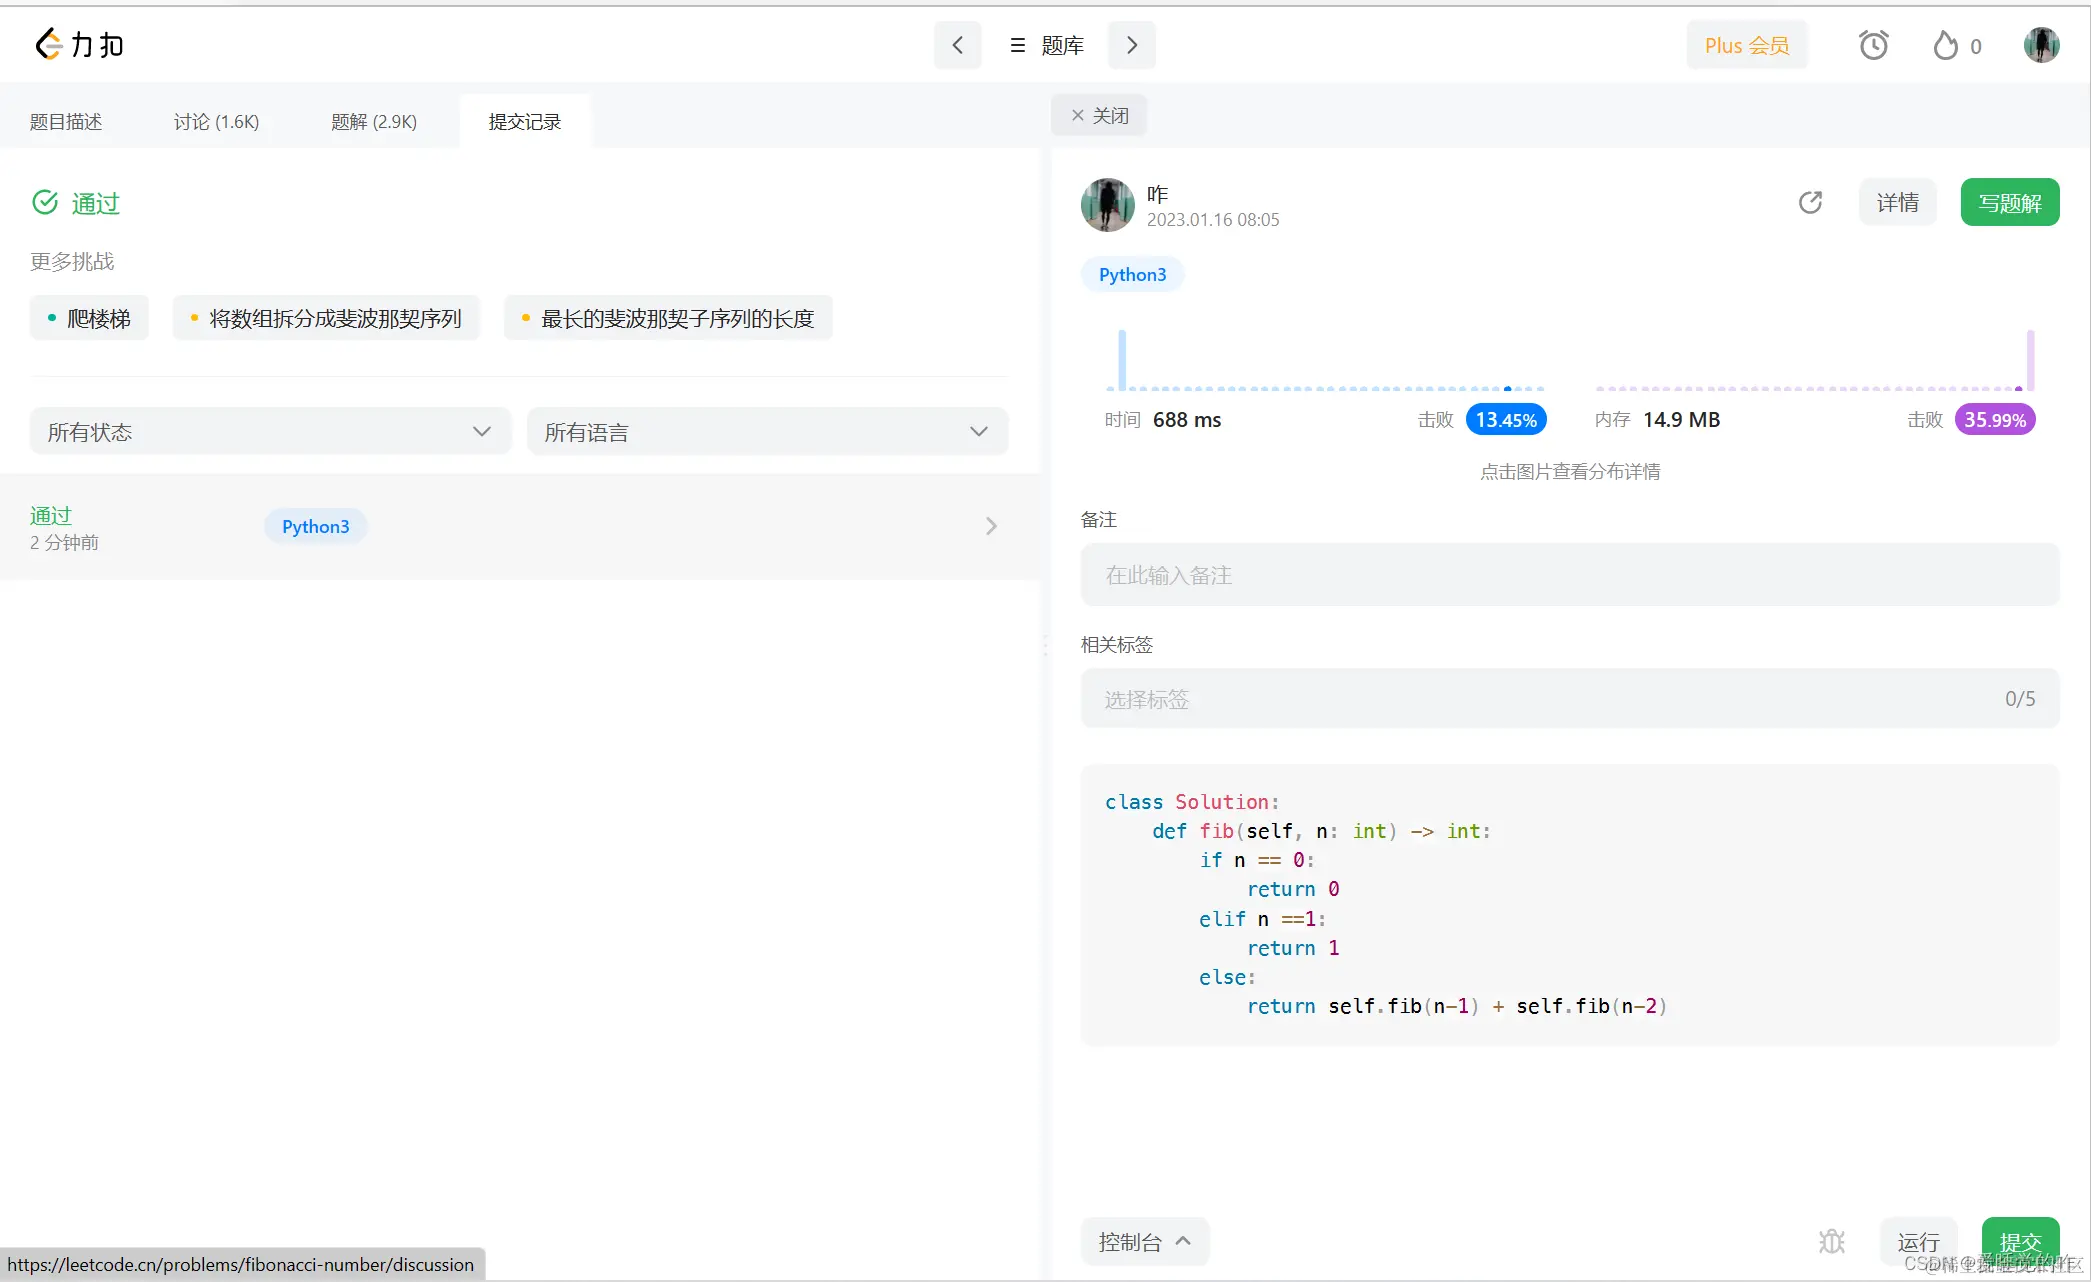Switch to the 题目描述 tab
Screen dimensions: 2091x1282
coord(66,122)
